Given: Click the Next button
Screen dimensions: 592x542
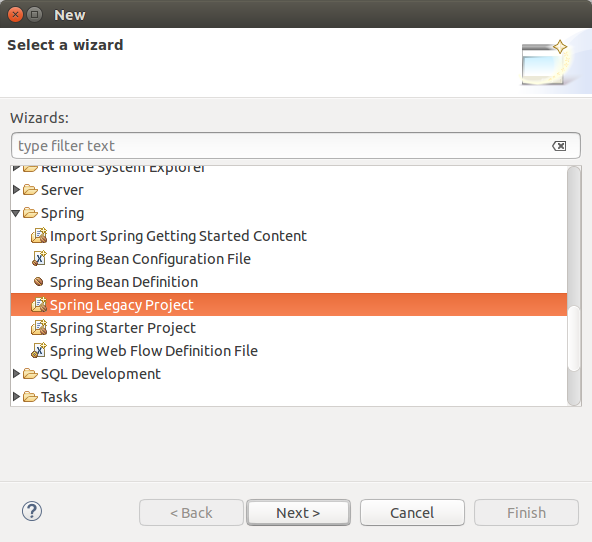Looking at the screenshot, I should (298, 513).
